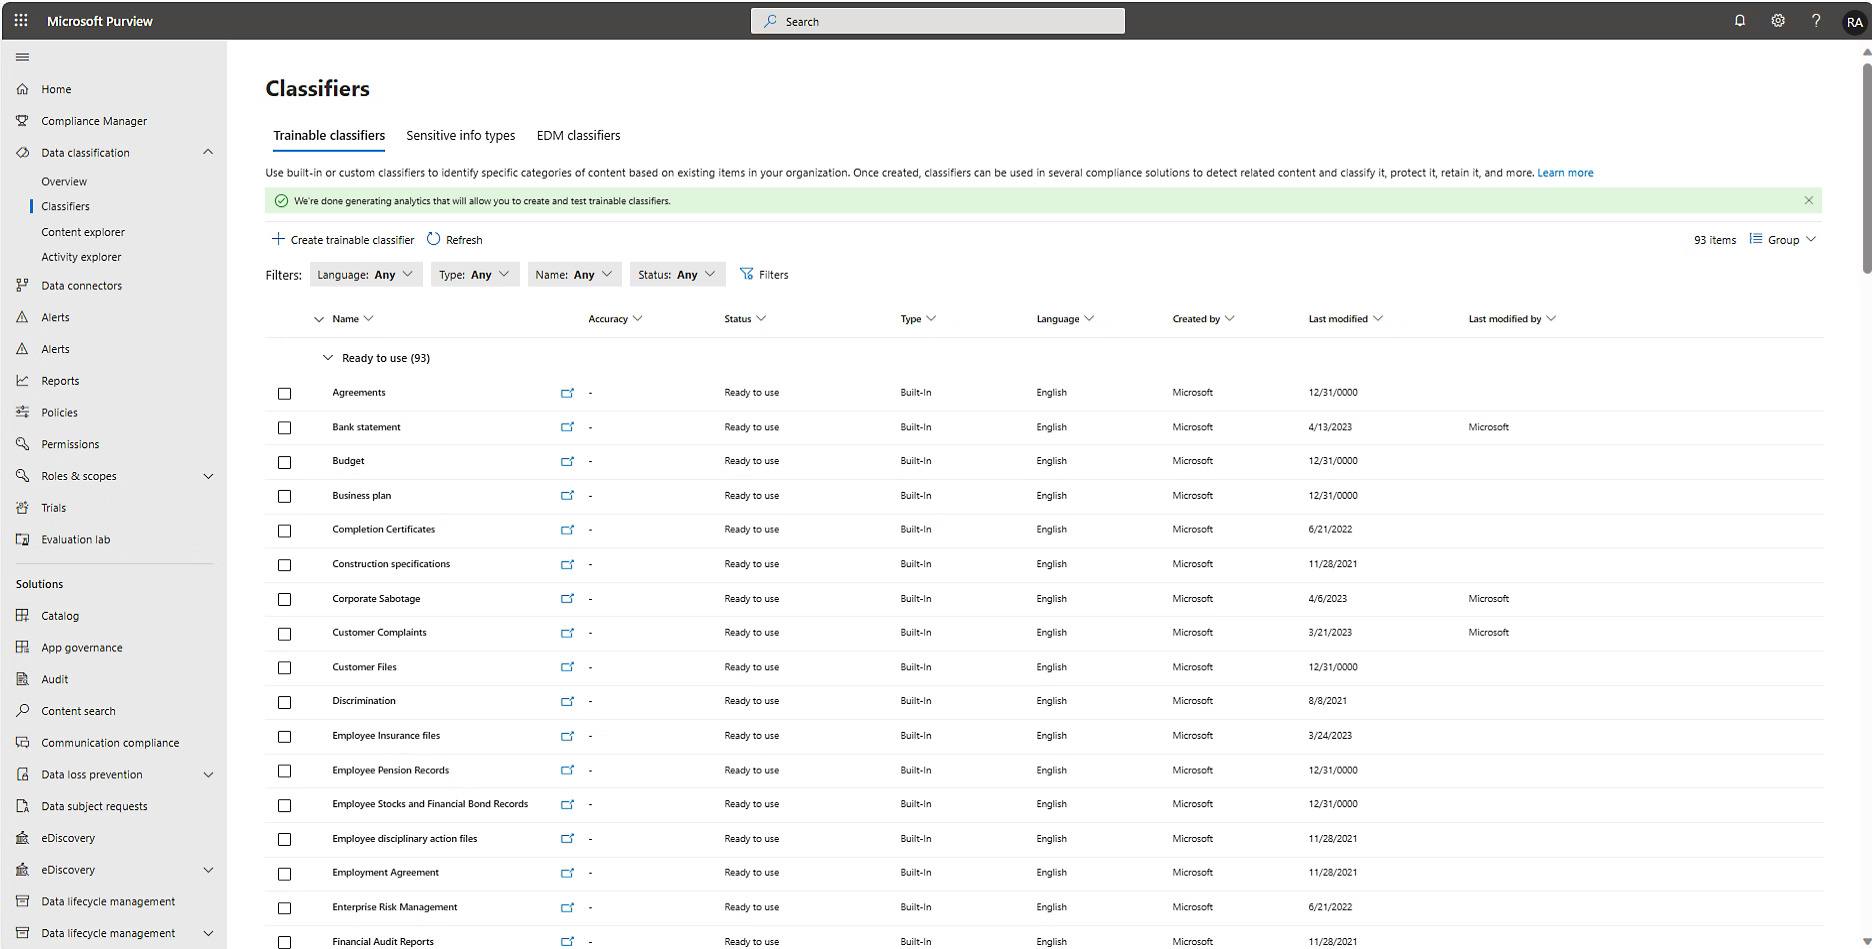Open Content explorer in sidebar

pyautogui.click(x=83, y=231)
